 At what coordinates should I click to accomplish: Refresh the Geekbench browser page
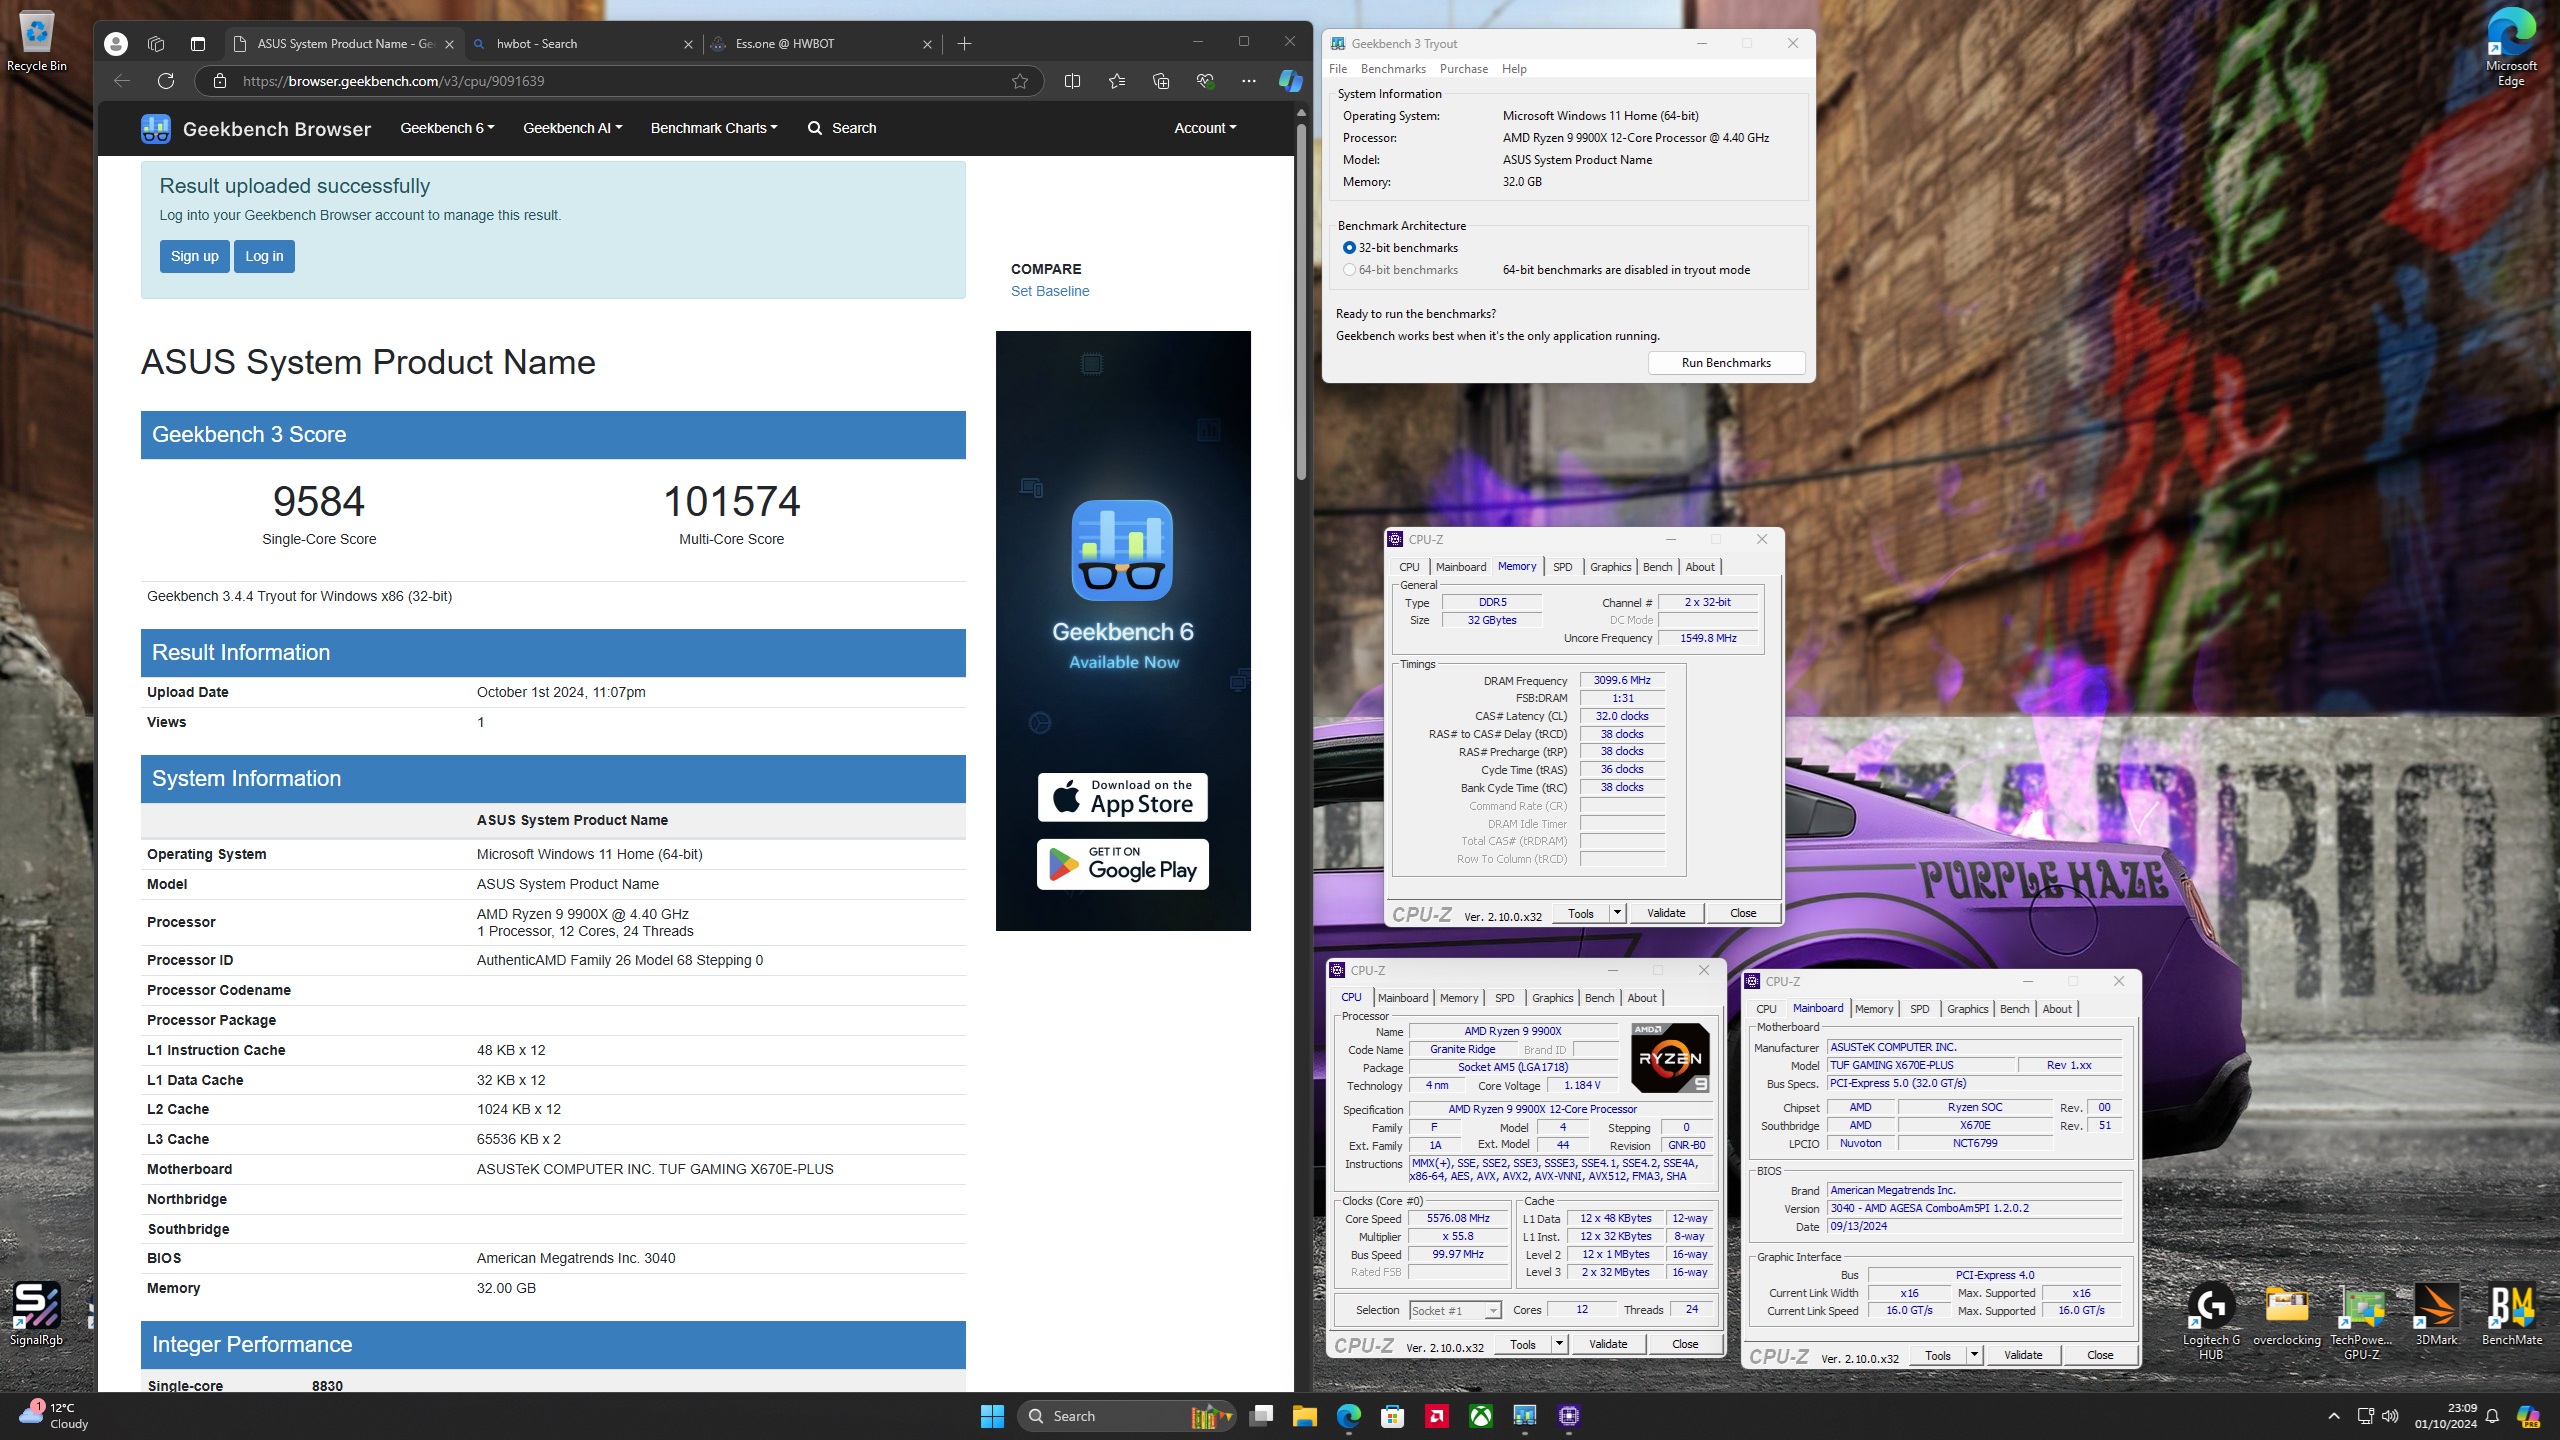pyautogui.click(x=166, y=81)
